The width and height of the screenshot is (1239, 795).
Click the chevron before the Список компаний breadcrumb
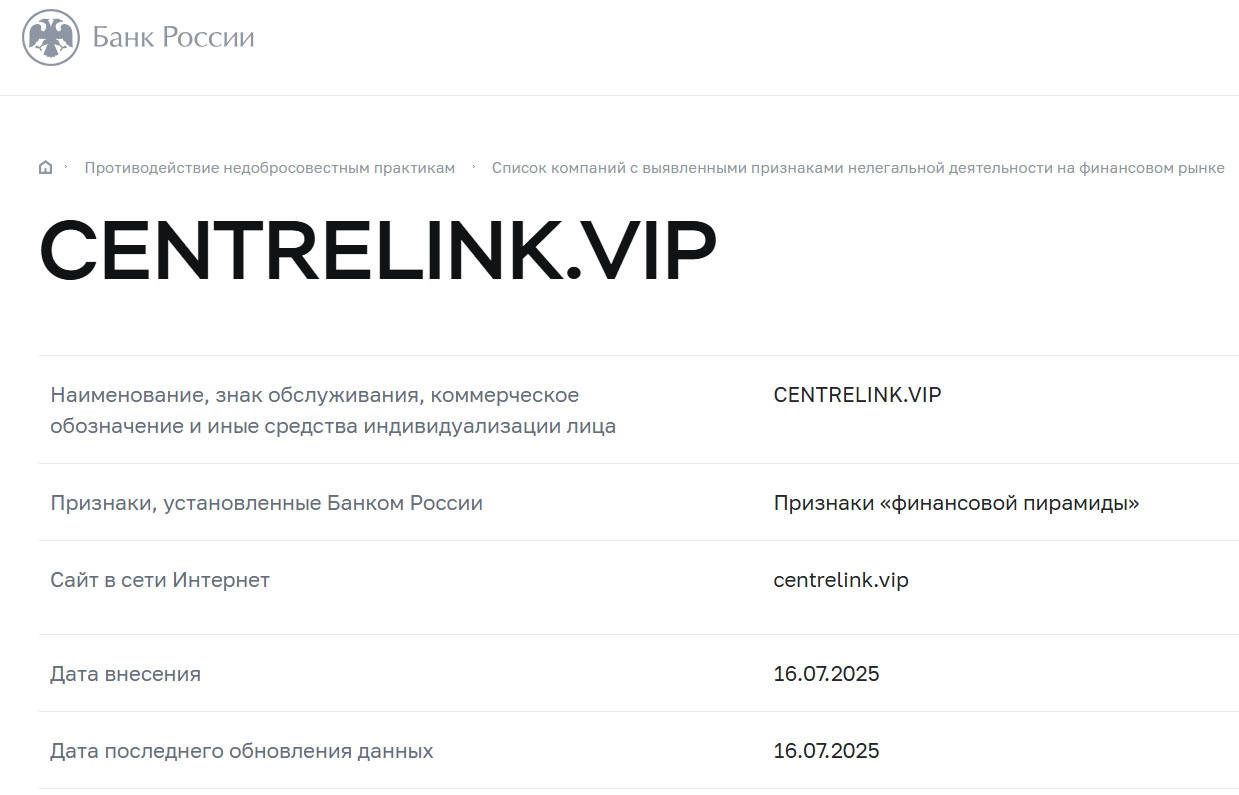tap(474, 166)
